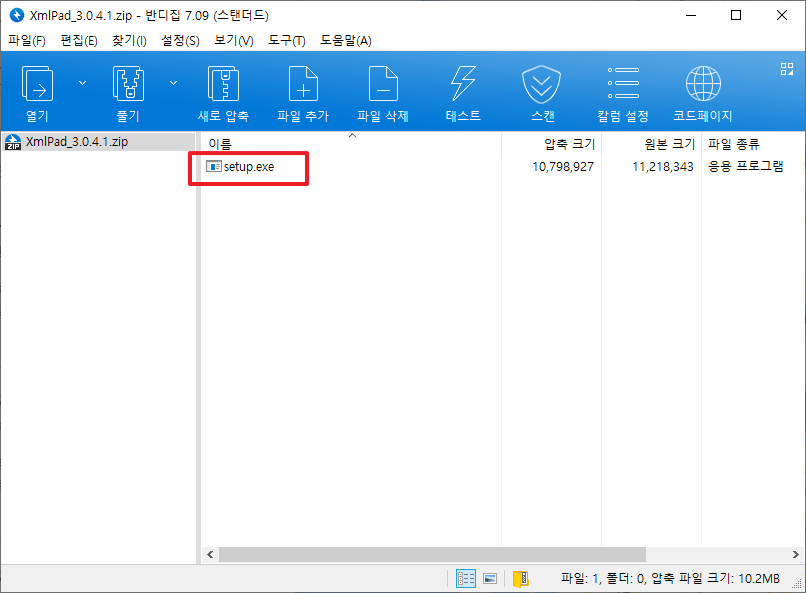
Task: Switch to image preview view icon
Action: [490, 579]
